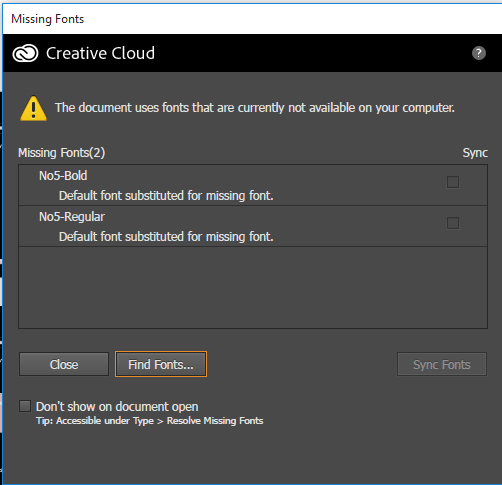
Task: Click the fonts not available warning message
Action: pos(255,108)
